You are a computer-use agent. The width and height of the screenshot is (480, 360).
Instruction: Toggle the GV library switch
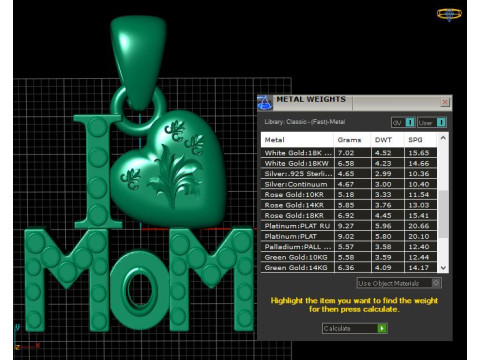click(403, 122)
